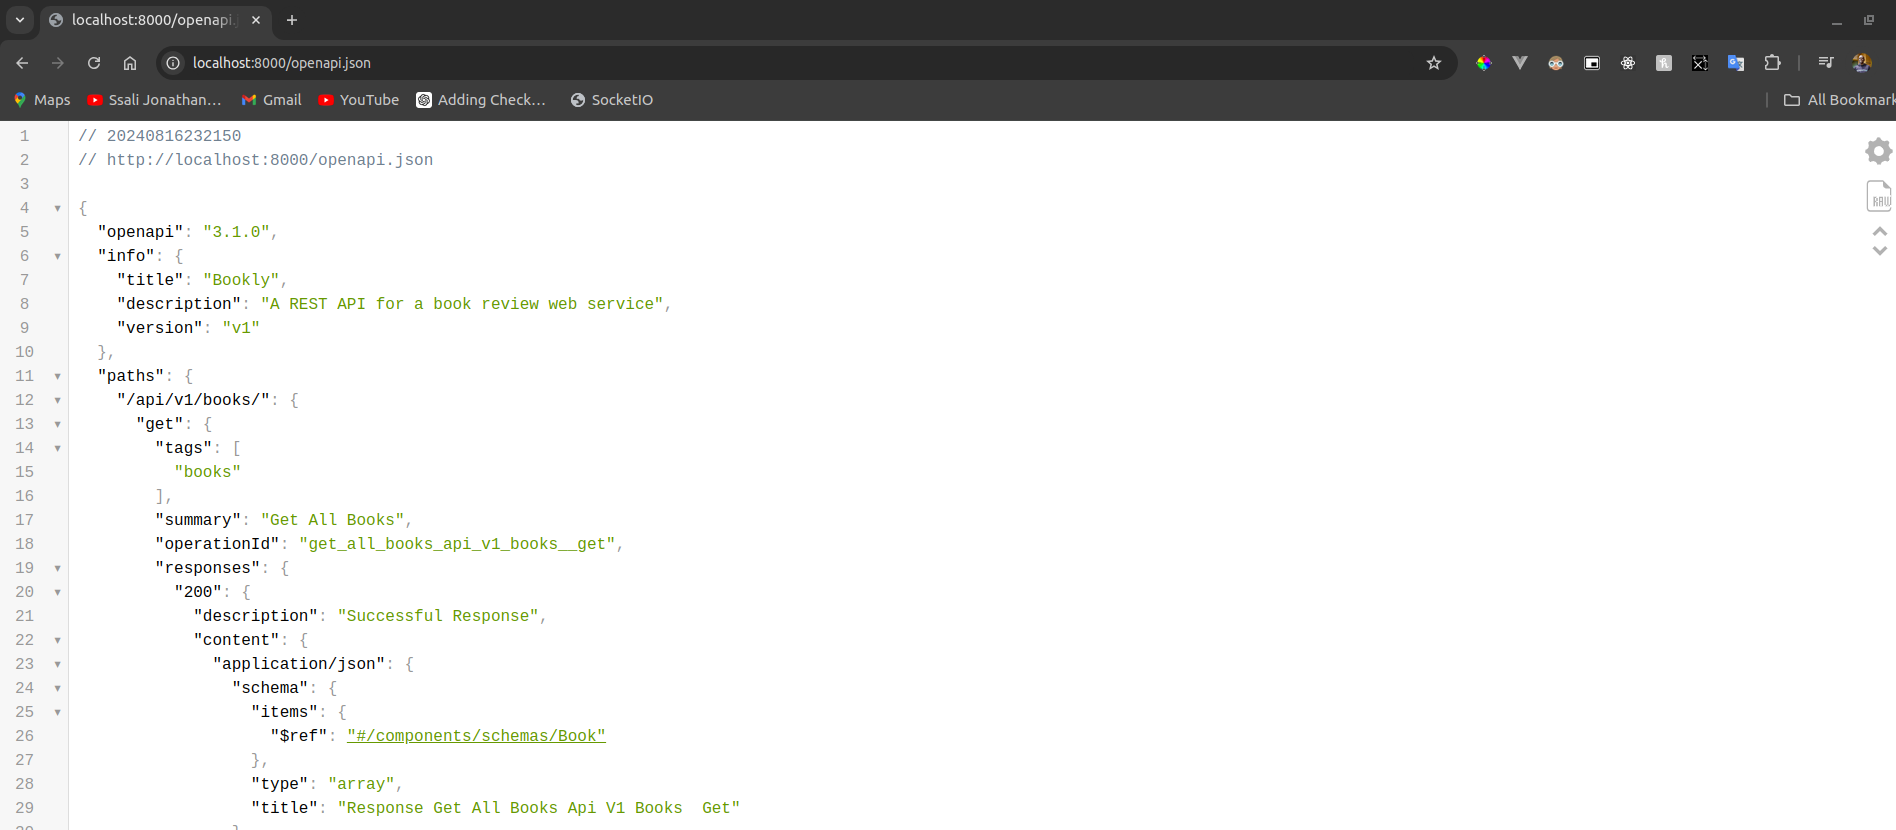Collapse the "responses" object
The height and width of the screenshot is (830, 1896).
click(x=57, y=568)
